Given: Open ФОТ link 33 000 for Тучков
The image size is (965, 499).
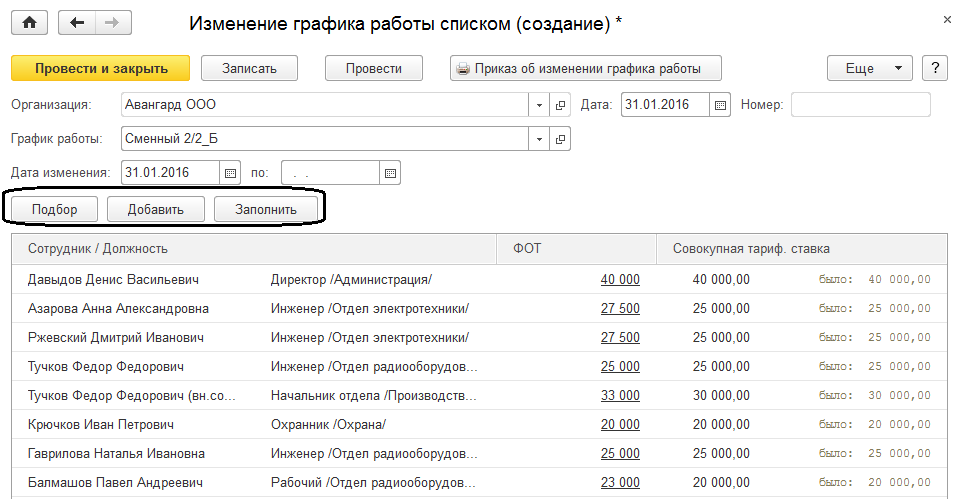Looking at the screenshot, I should coord(620,395).
